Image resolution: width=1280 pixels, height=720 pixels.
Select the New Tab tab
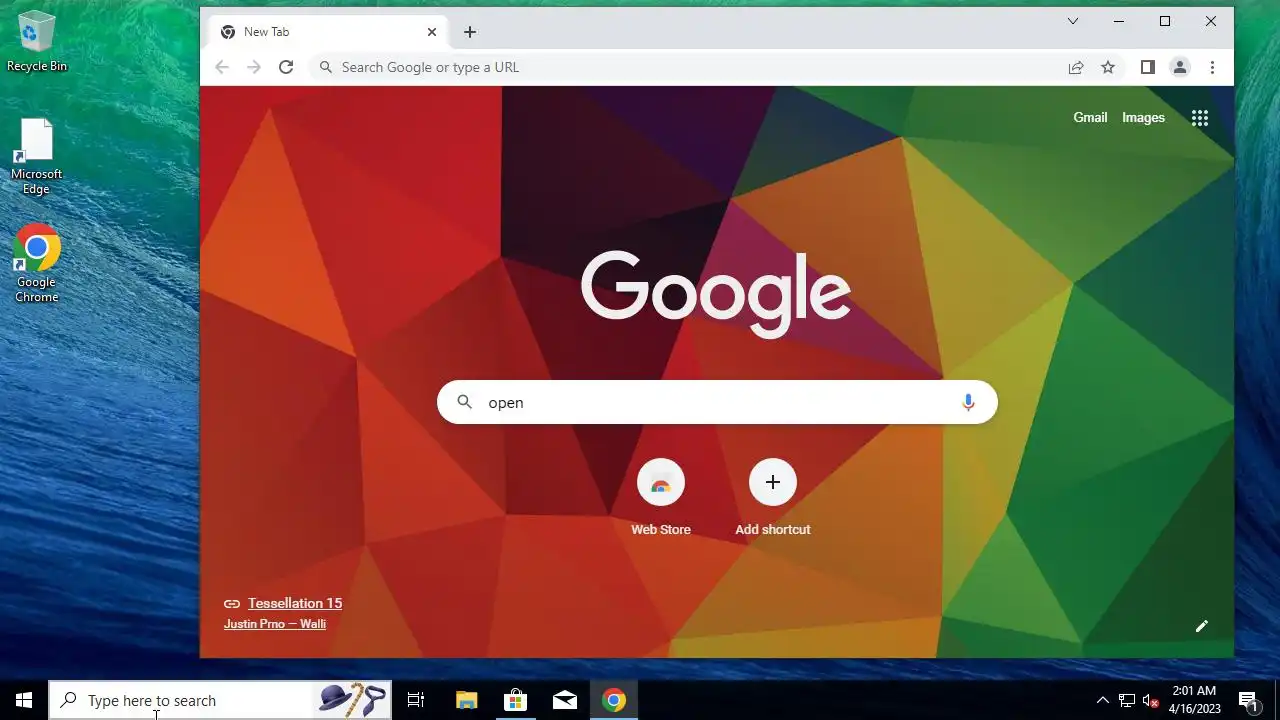(x=328, y=32)
